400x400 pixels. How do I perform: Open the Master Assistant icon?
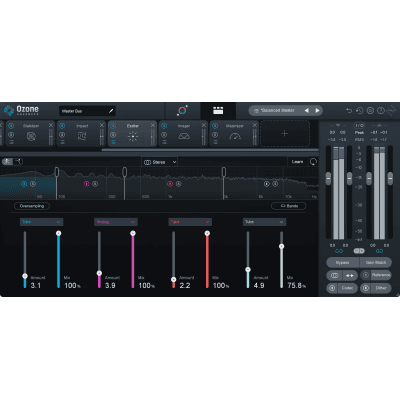pyautogui.click(x=182, y=111)
